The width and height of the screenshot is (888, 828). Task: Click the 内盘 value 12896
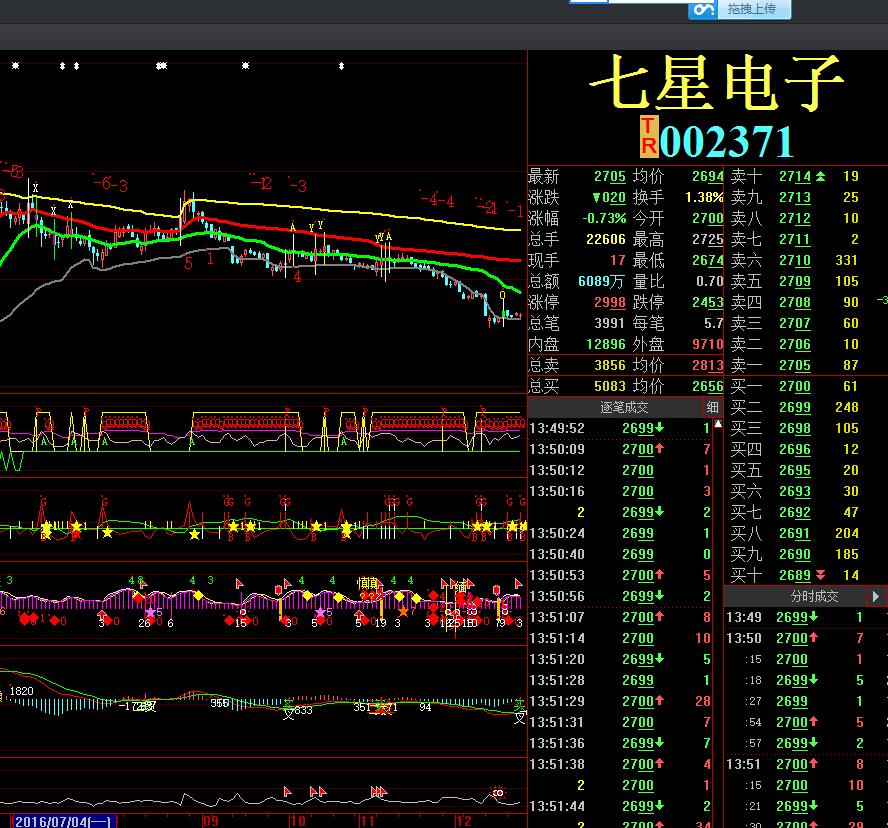point(605,344)
